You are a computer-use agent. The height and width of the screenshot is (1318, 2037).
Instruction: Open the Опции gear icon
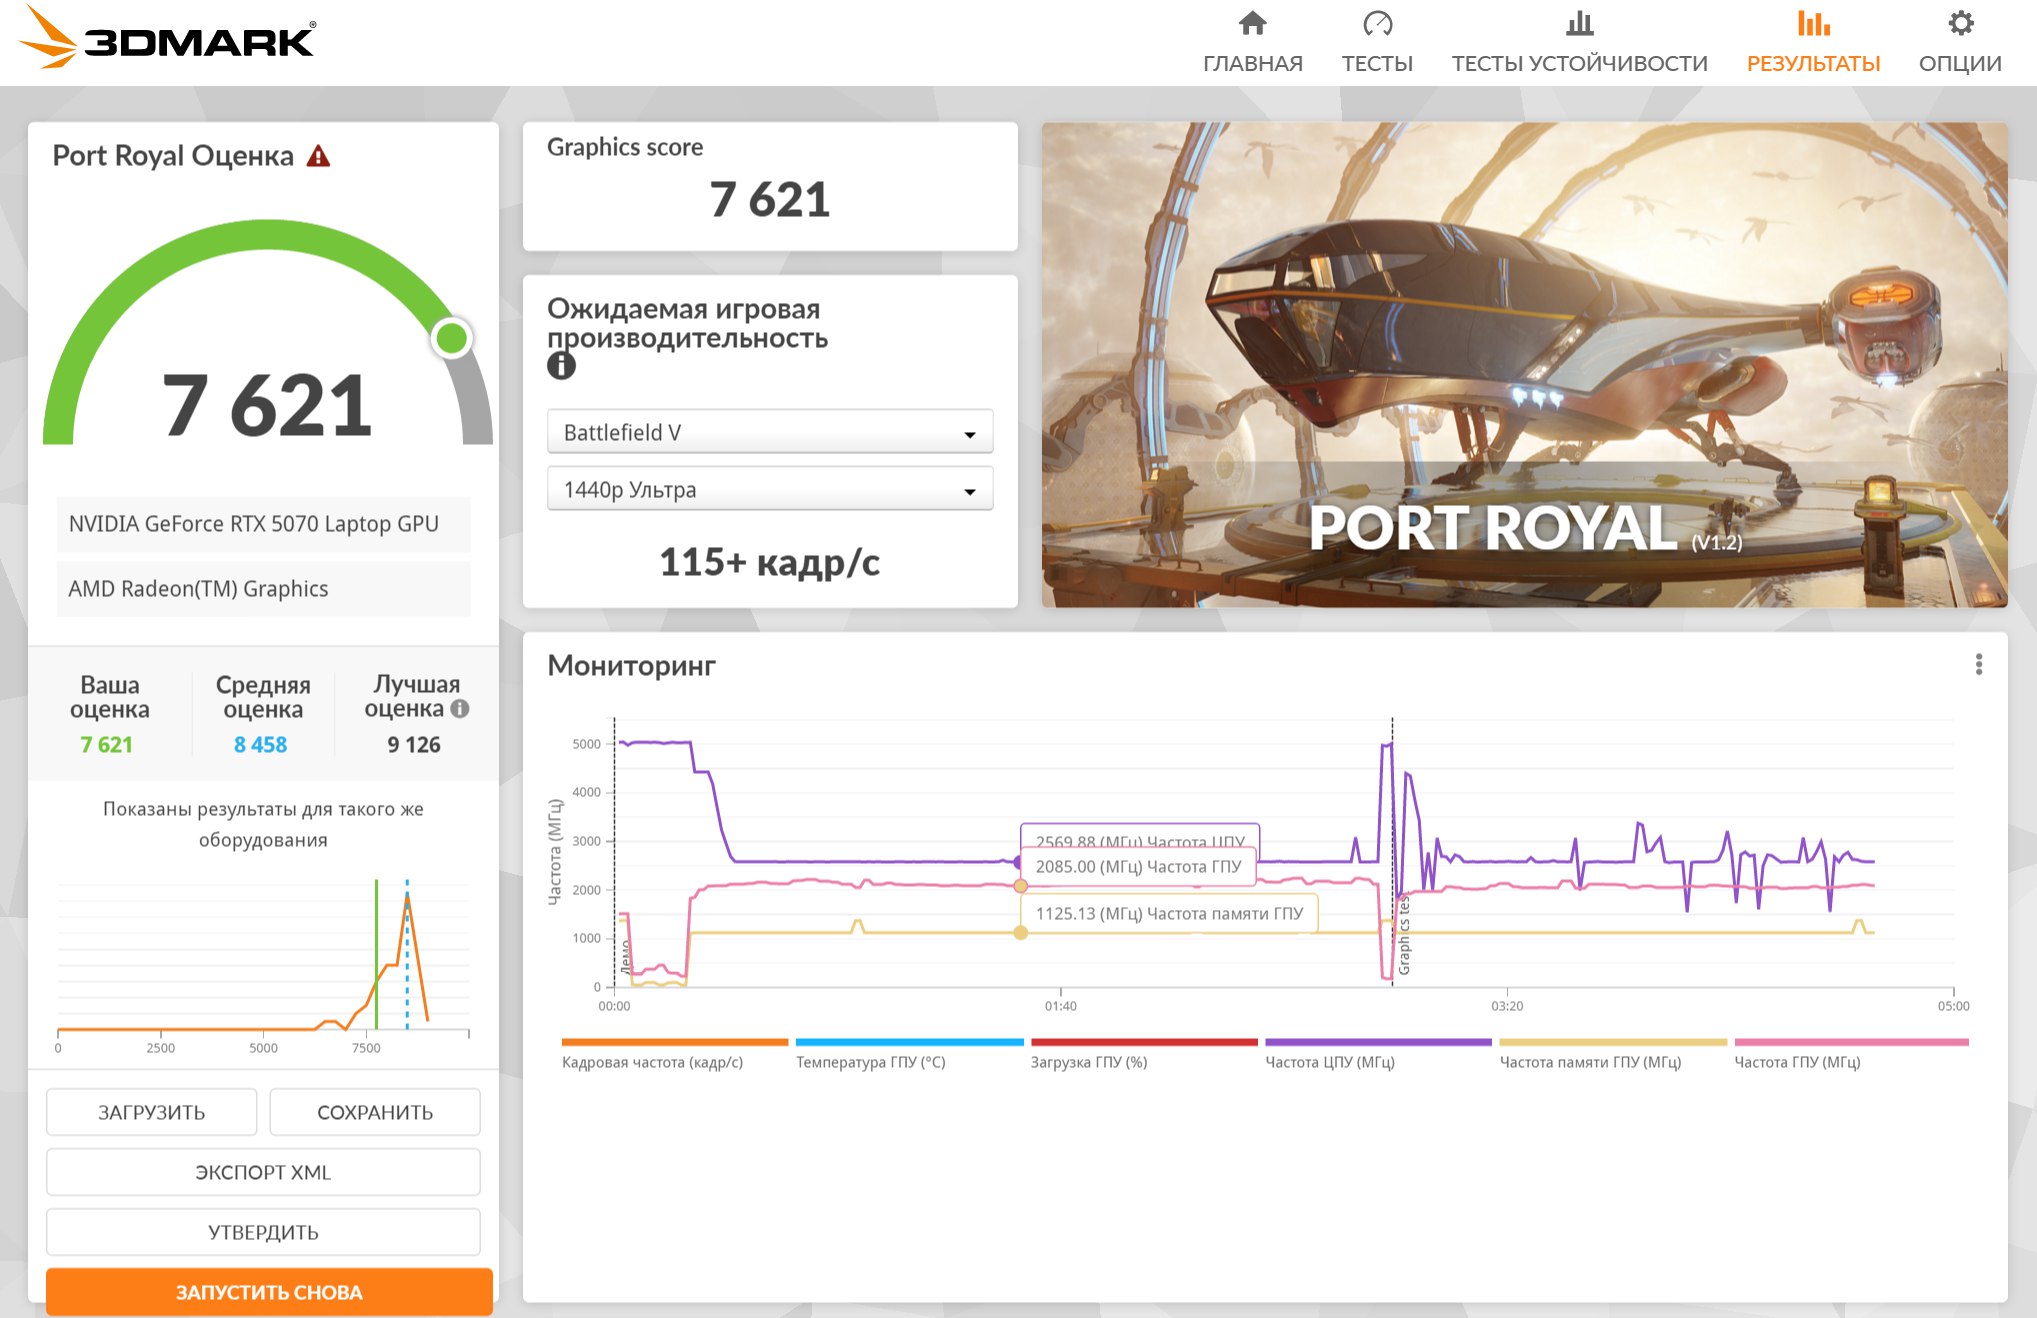[x=1960, y=24]
